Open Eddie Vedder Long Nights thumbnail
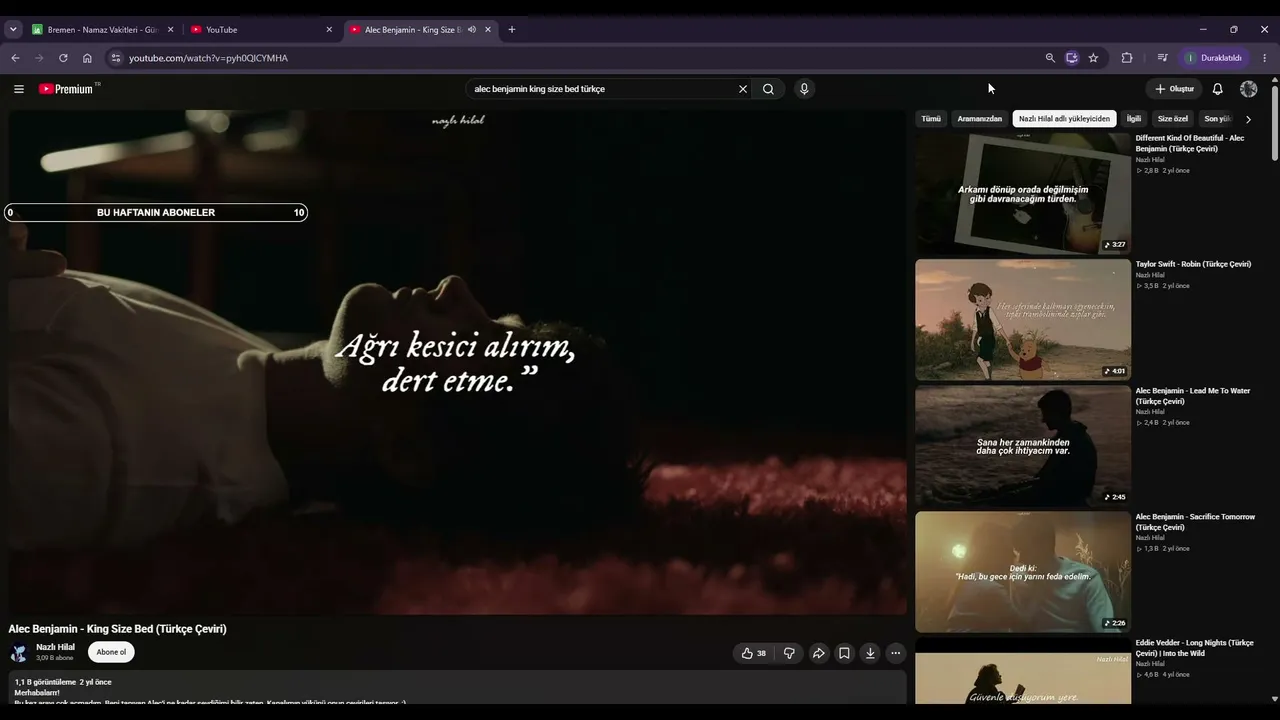 (1023, 671)
